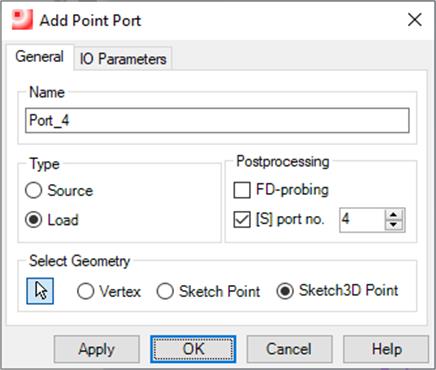Screen dimensions: 436x370
Task: Enable the FD-probing checkbox
Action: point(242,190)
